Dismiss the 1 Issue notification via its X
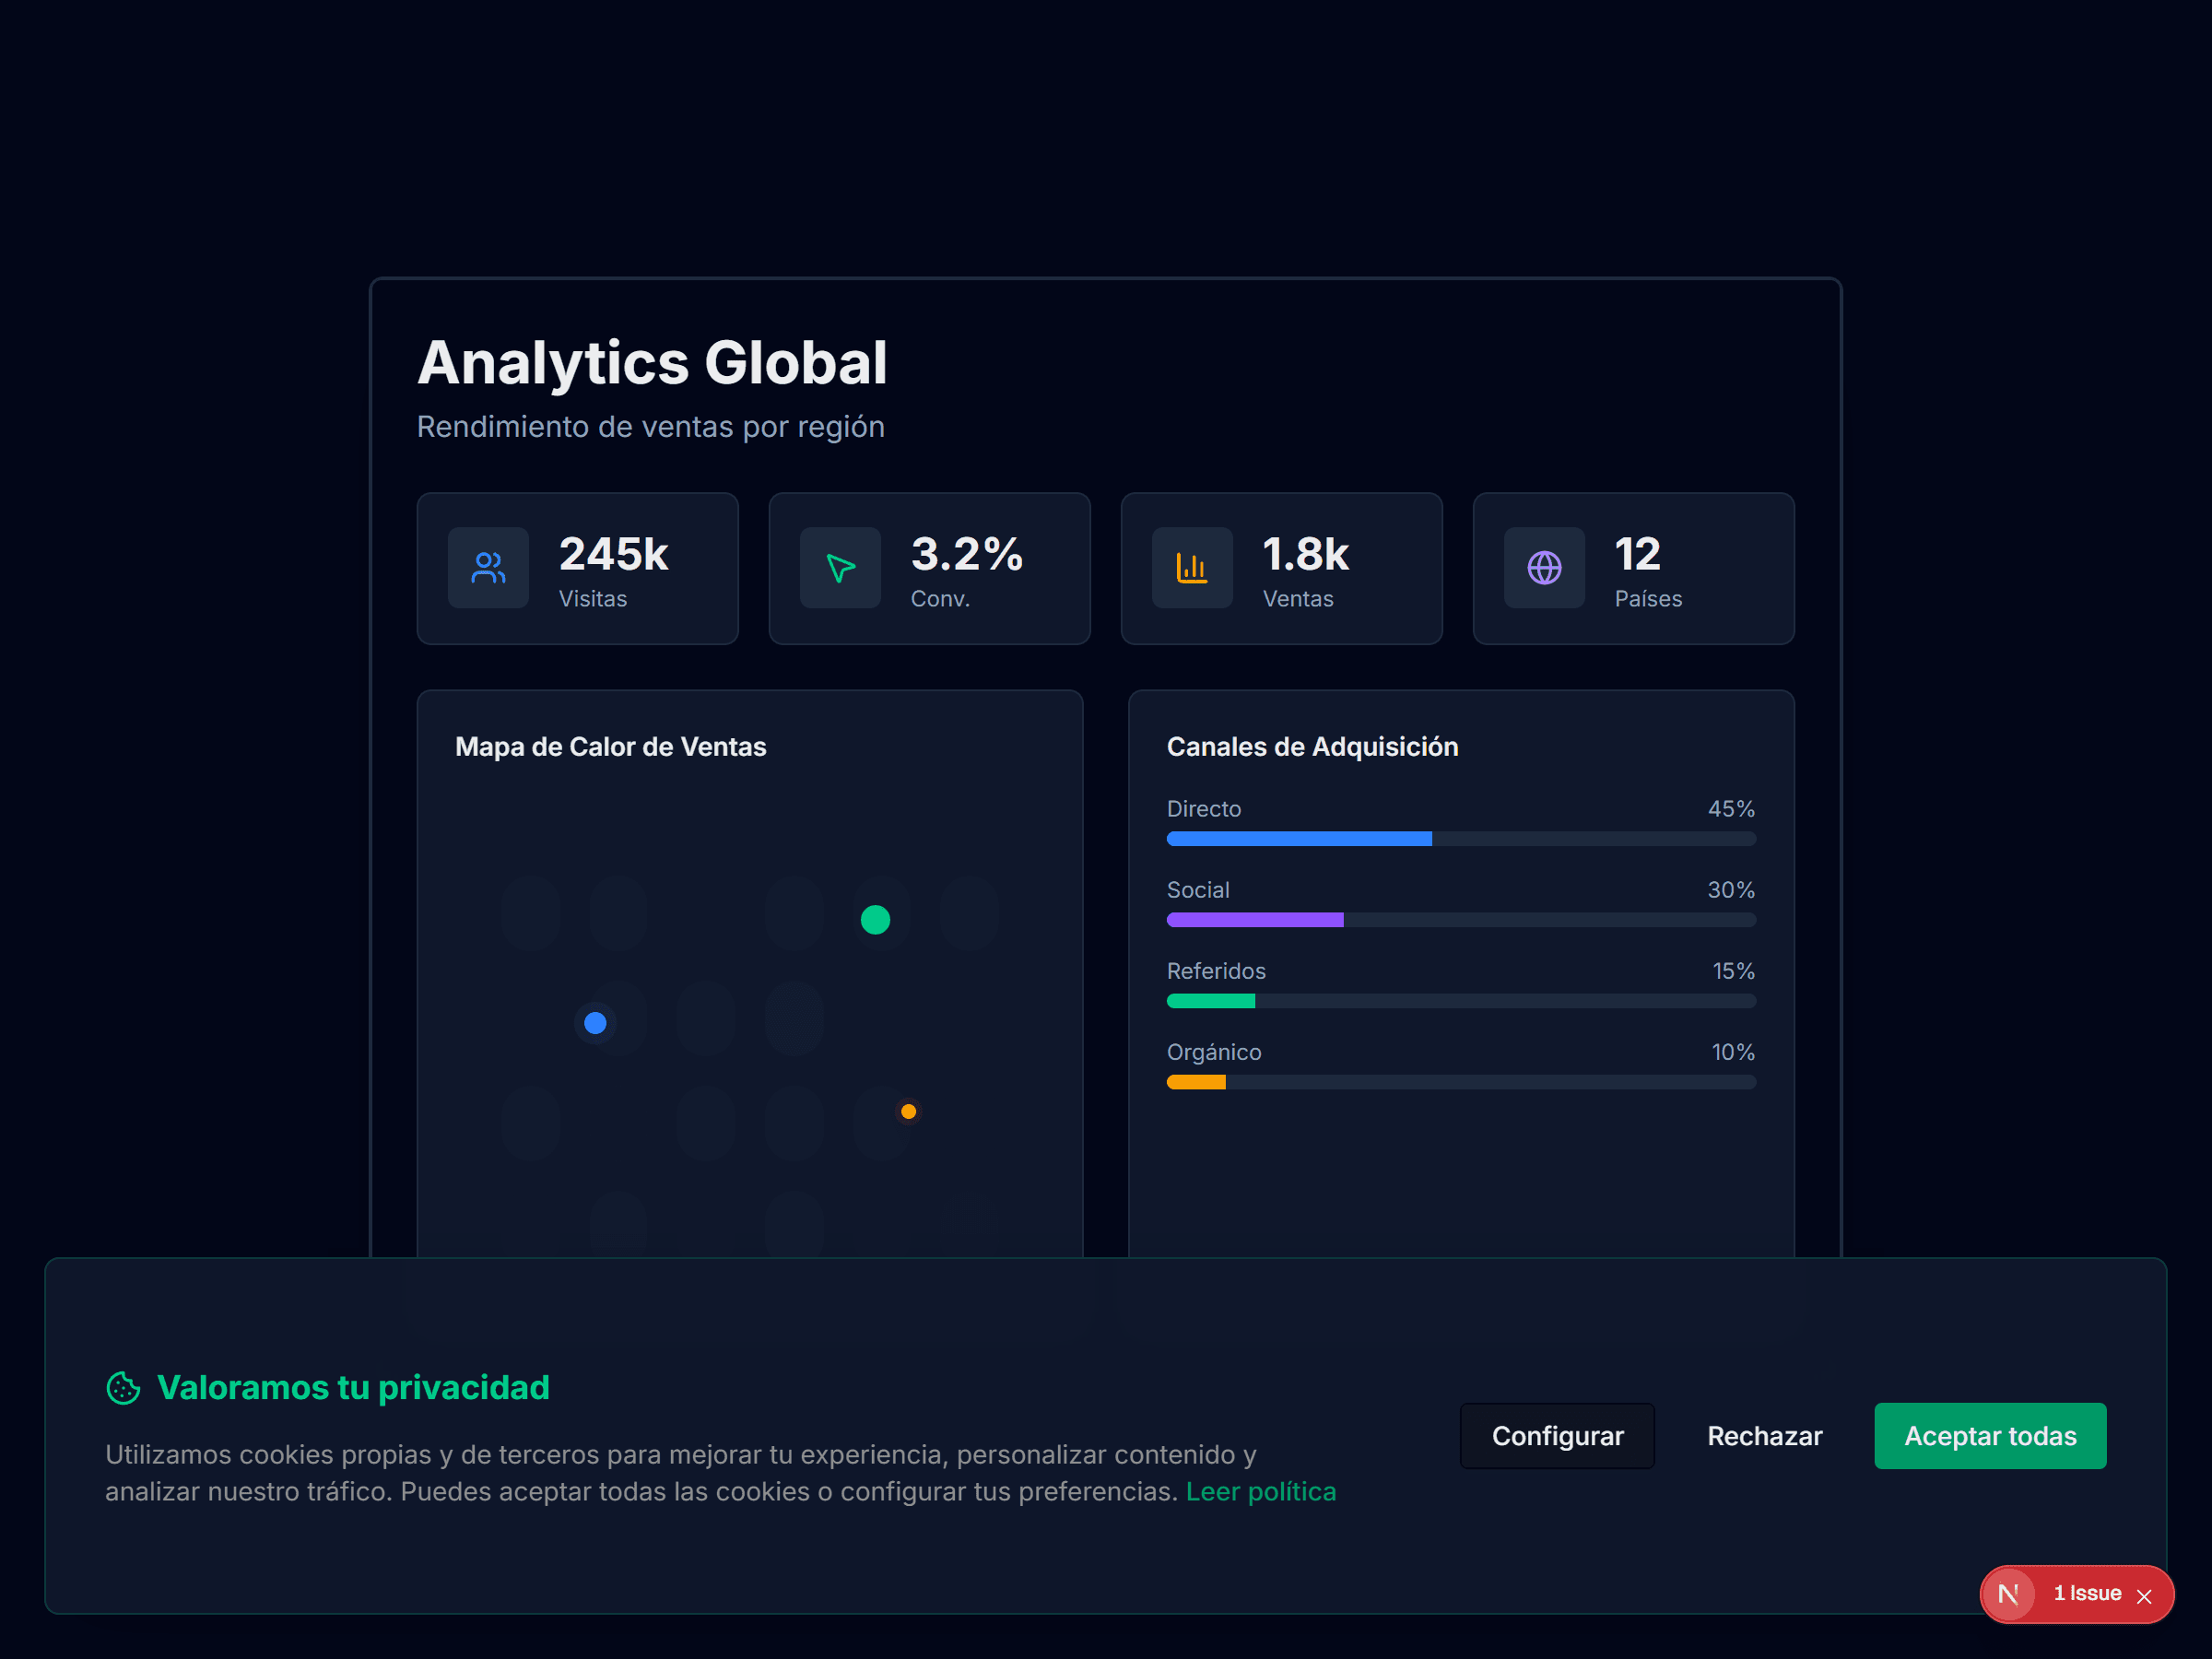The image size is (2212, 1659). click(2145, 1595)
